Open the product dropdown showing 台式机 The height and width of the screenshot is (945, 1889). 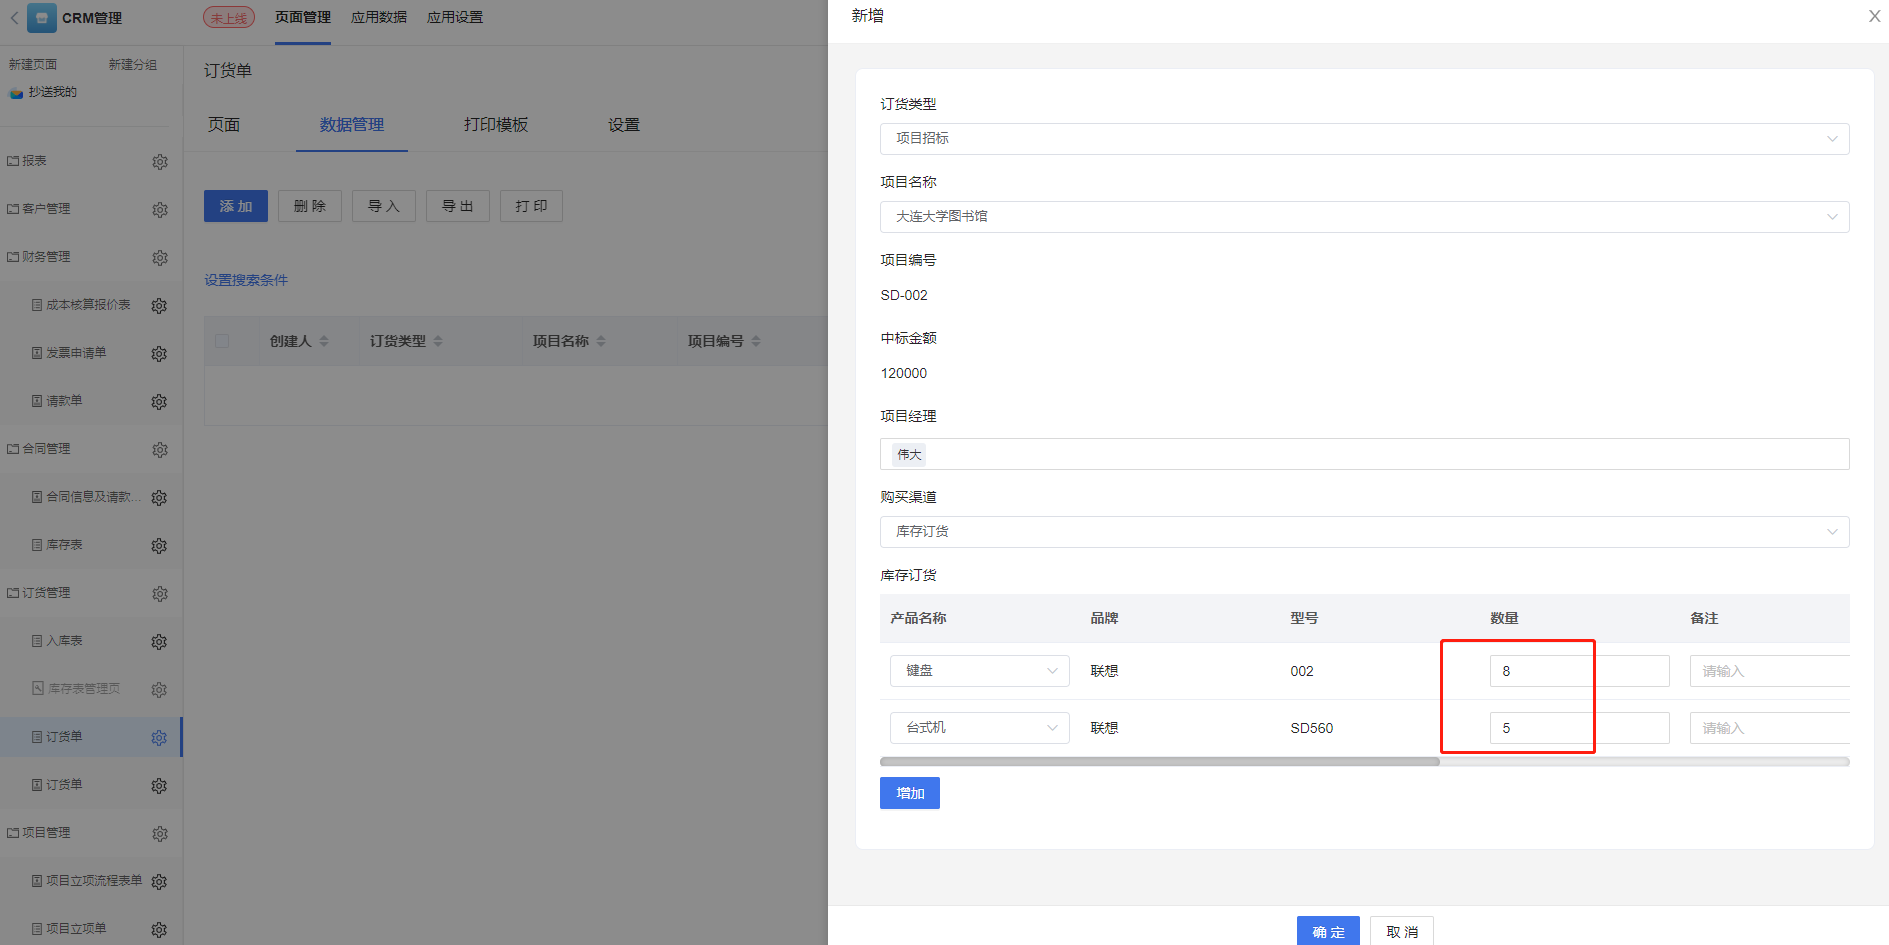pyautogui.click(x=979, y=728)
